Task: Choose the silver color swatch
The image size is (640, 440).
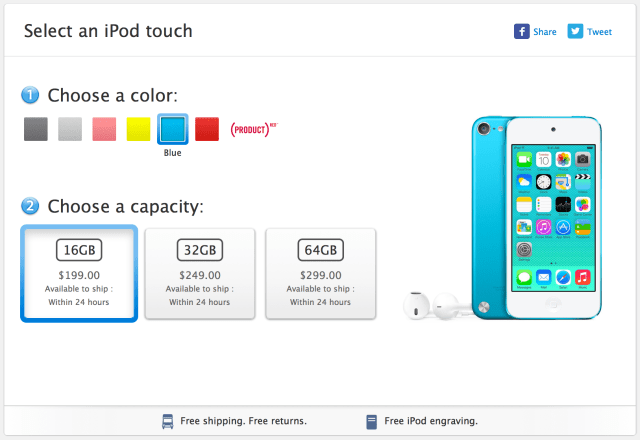Action: pyautogui.click(x=69, y=130)
